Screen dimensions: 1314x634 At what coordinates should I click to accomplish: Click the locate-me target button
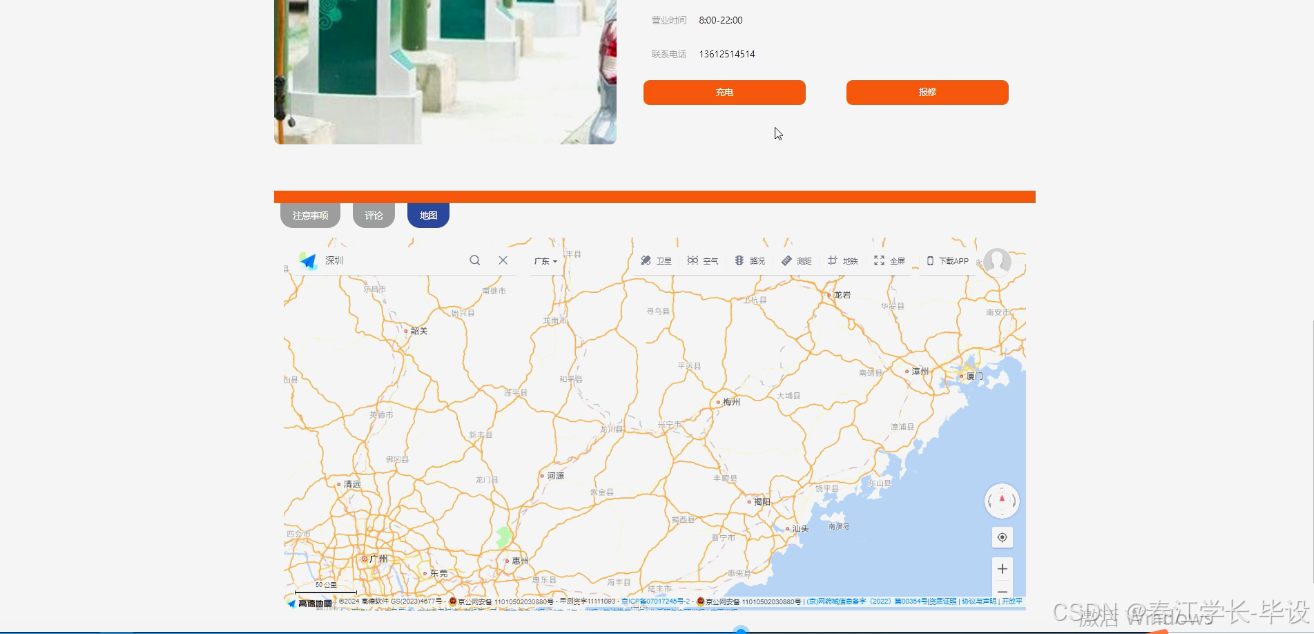click(x=1002, y=538)
